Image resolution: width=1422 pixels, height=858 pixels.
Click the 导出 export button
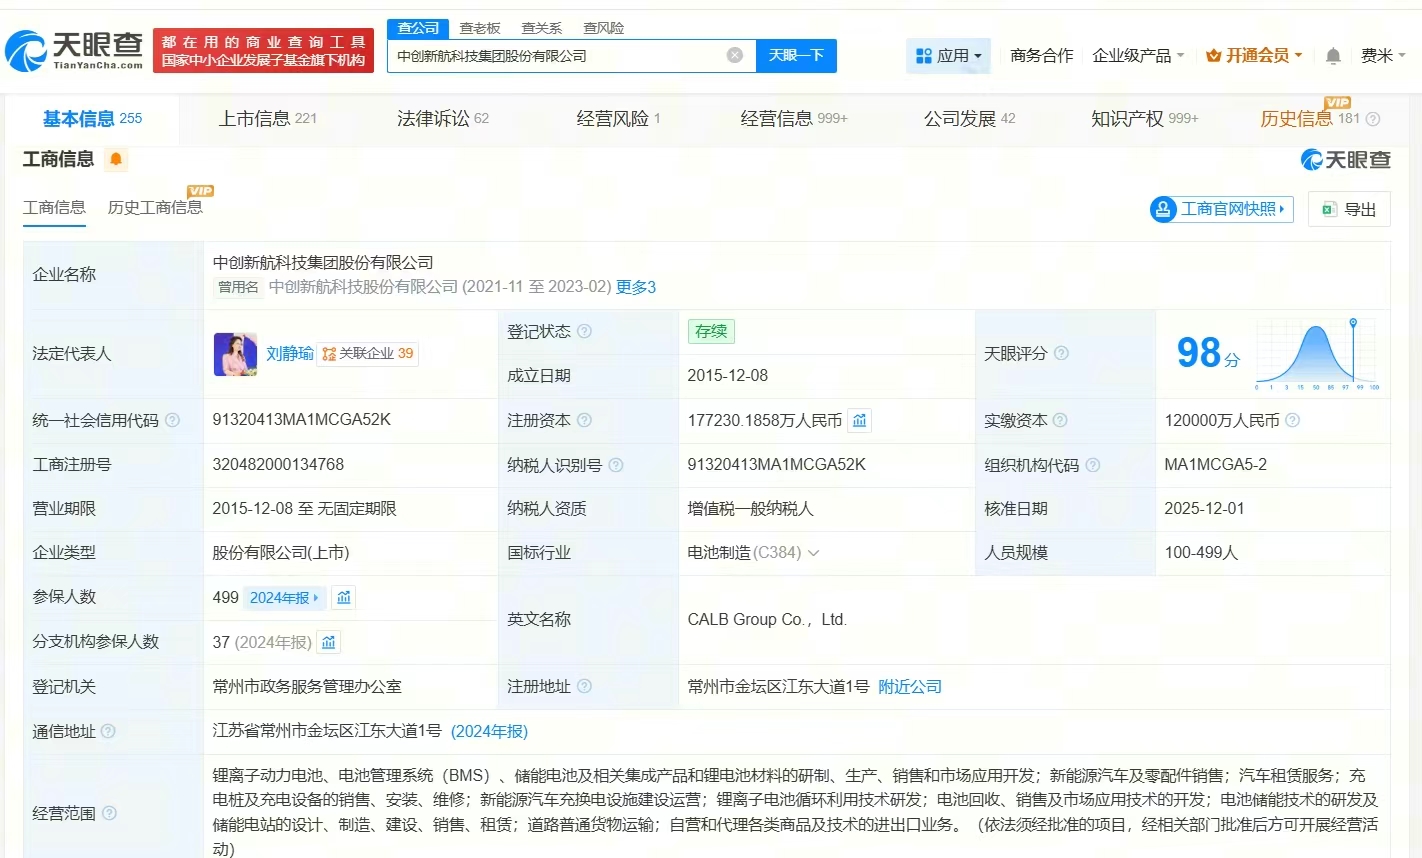click(1349, 209)
